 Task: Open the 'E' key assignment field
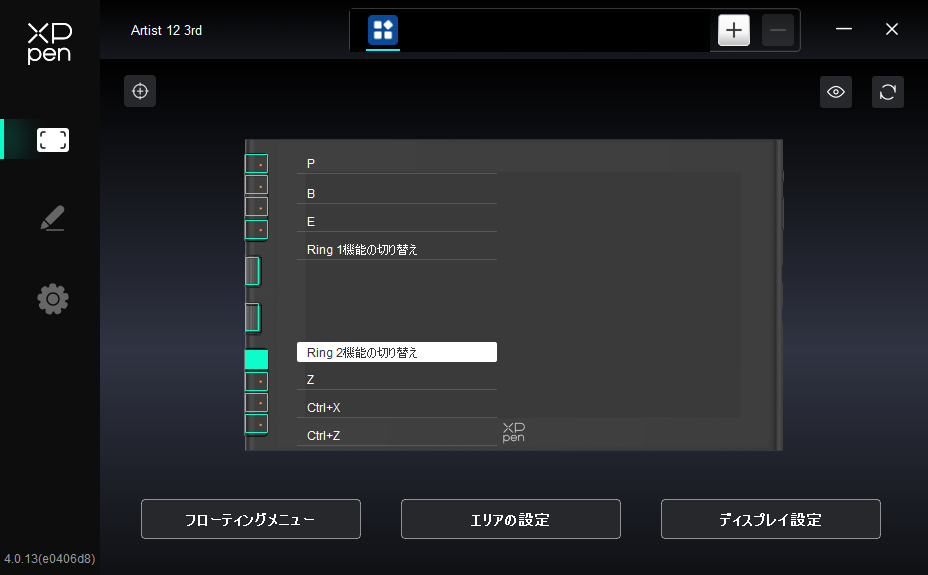click(397, 222)
